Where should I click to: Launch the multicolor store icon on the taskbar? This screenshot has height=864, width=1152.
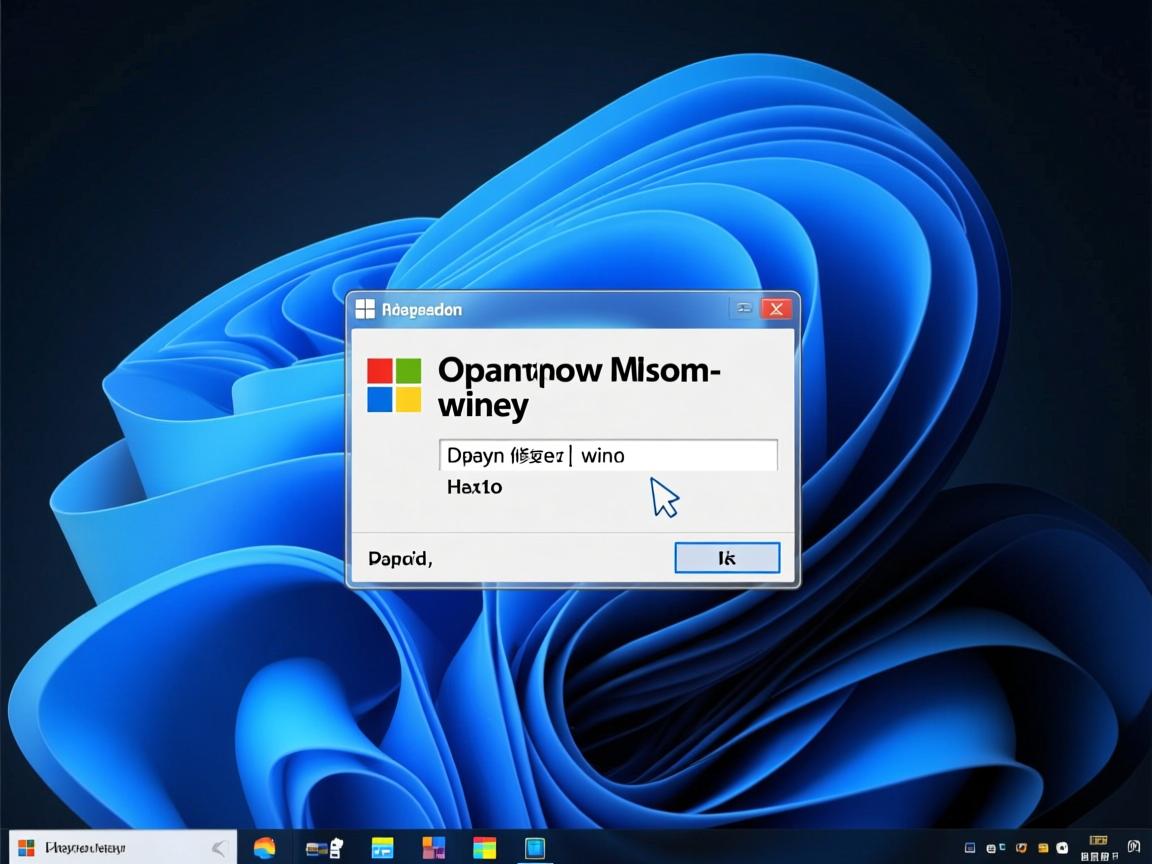485,848
